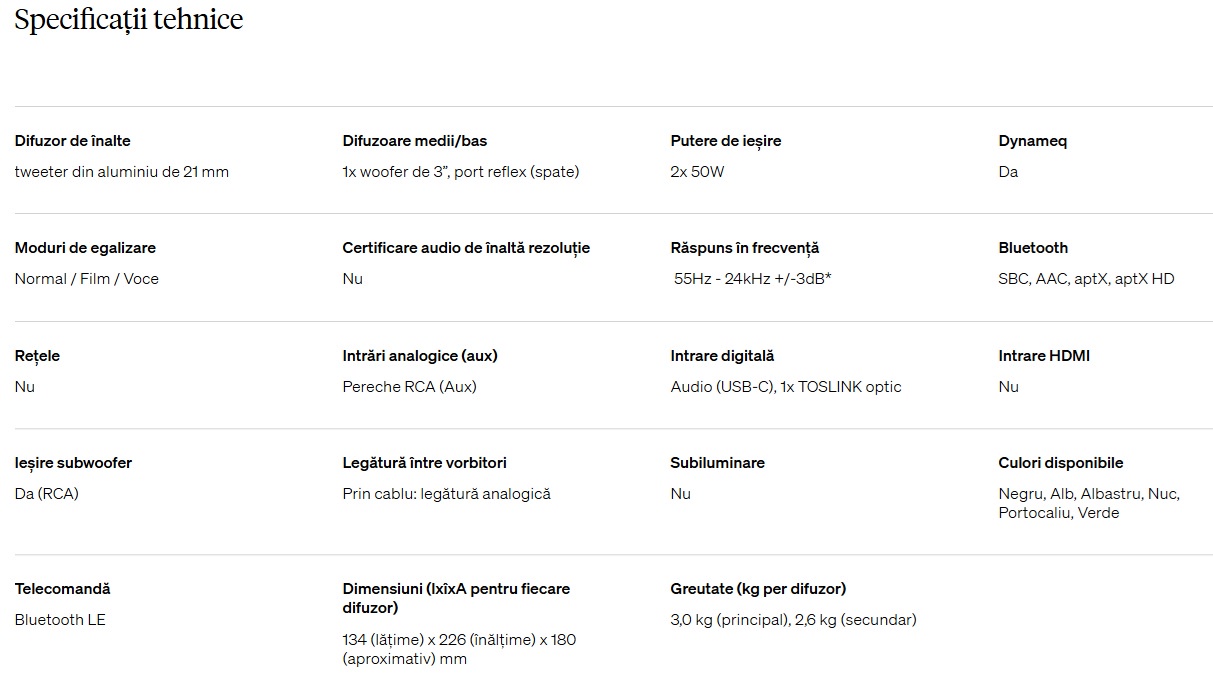Click the 'Bluetooth LE' remote value
Viewport: 1213px width, 681px height.
tap(60, 620)
